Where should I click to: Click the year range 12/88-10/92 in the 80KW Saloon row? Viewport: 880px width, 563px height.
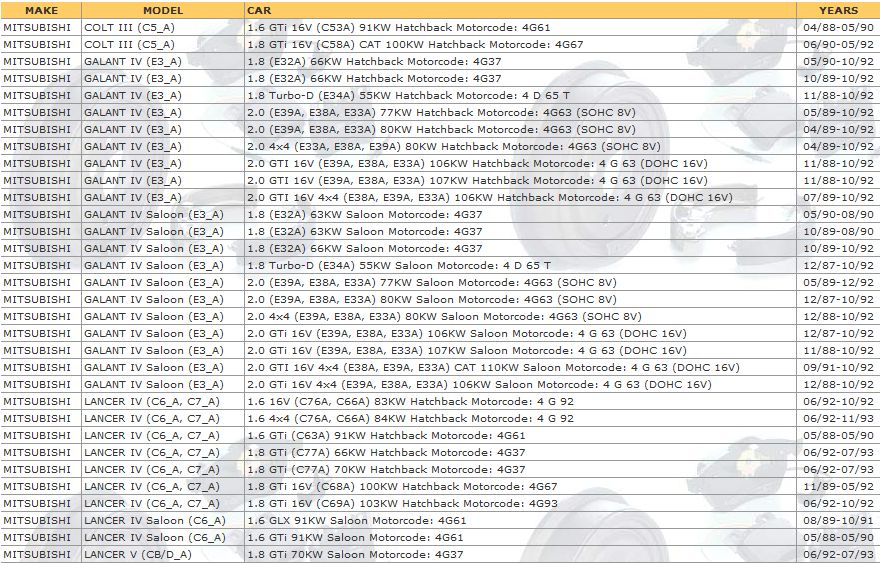pyautogui.click(x=838, y=316)
